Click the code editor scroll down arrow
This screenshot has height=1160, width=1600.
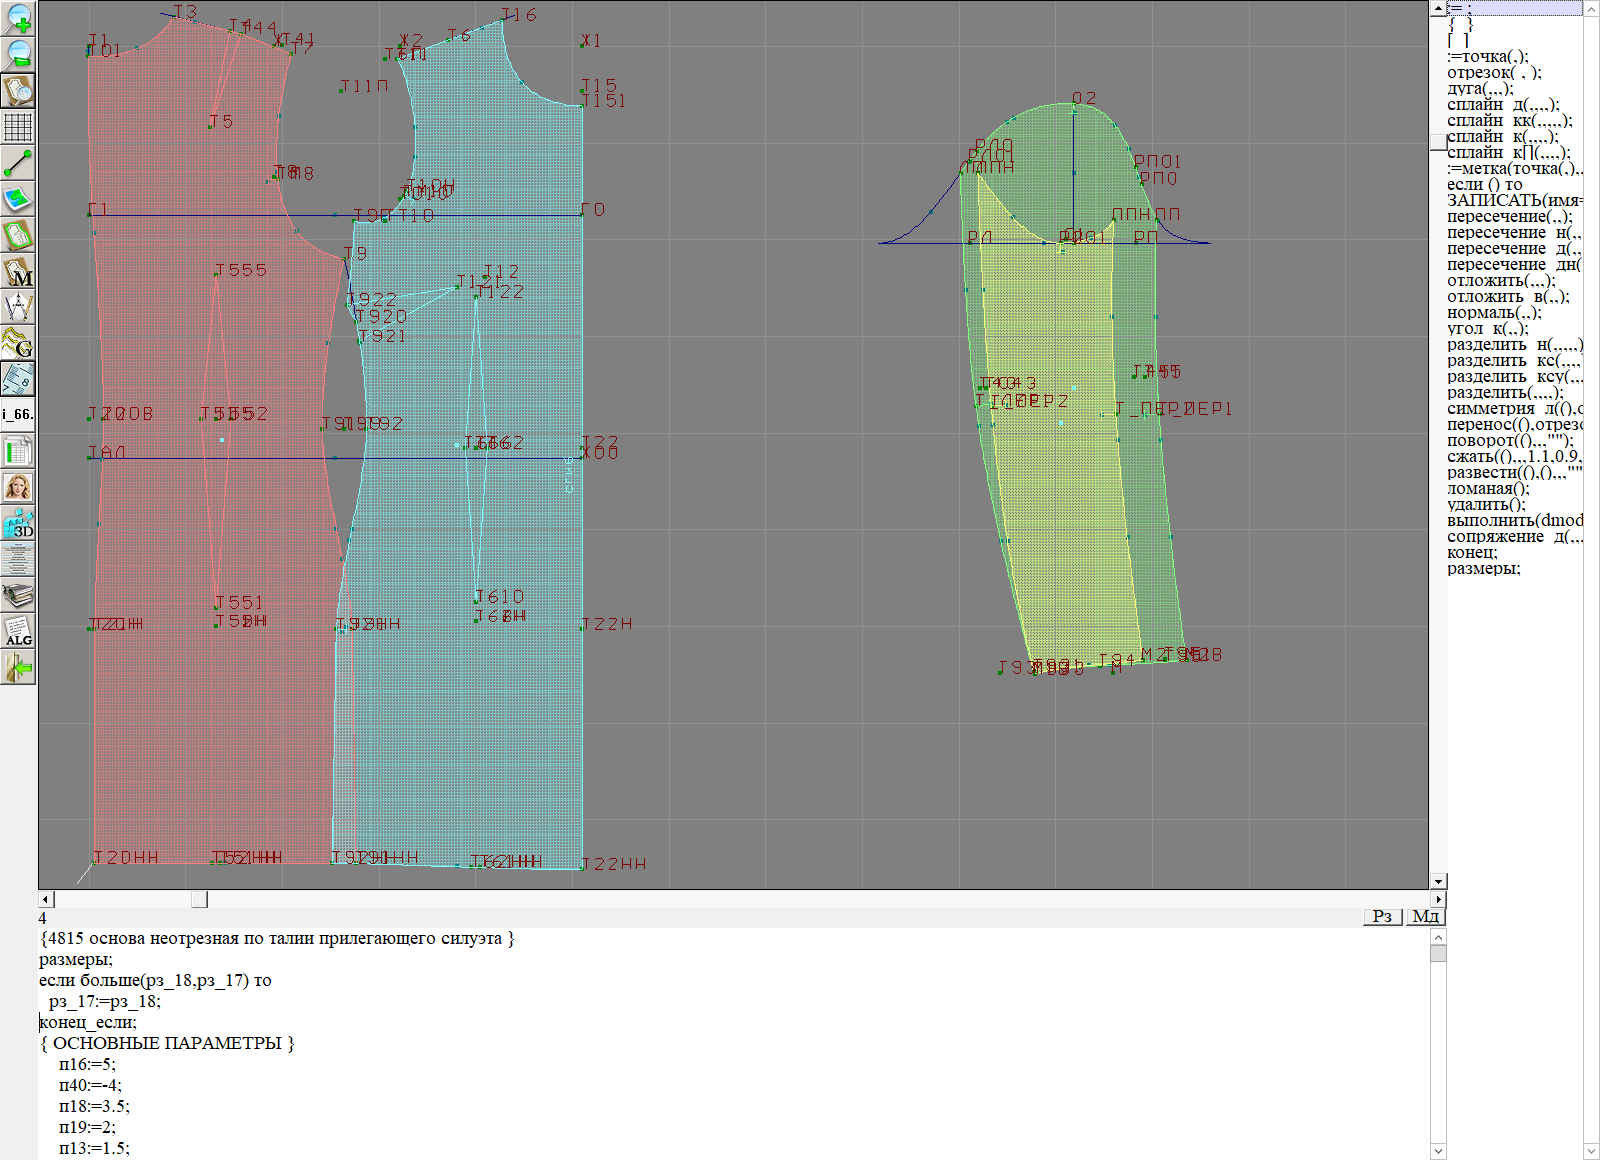tap(1438, 1150)
